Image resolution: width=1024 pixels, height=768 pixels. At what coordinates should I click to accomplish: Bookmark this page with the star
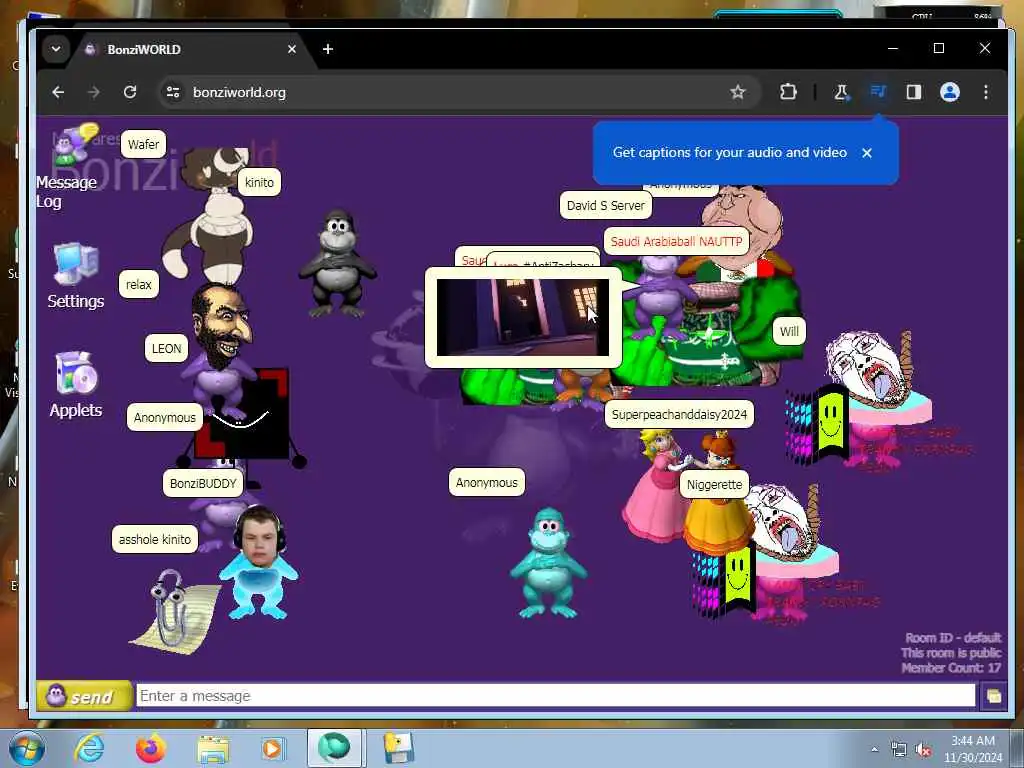[x=738, y=92]
